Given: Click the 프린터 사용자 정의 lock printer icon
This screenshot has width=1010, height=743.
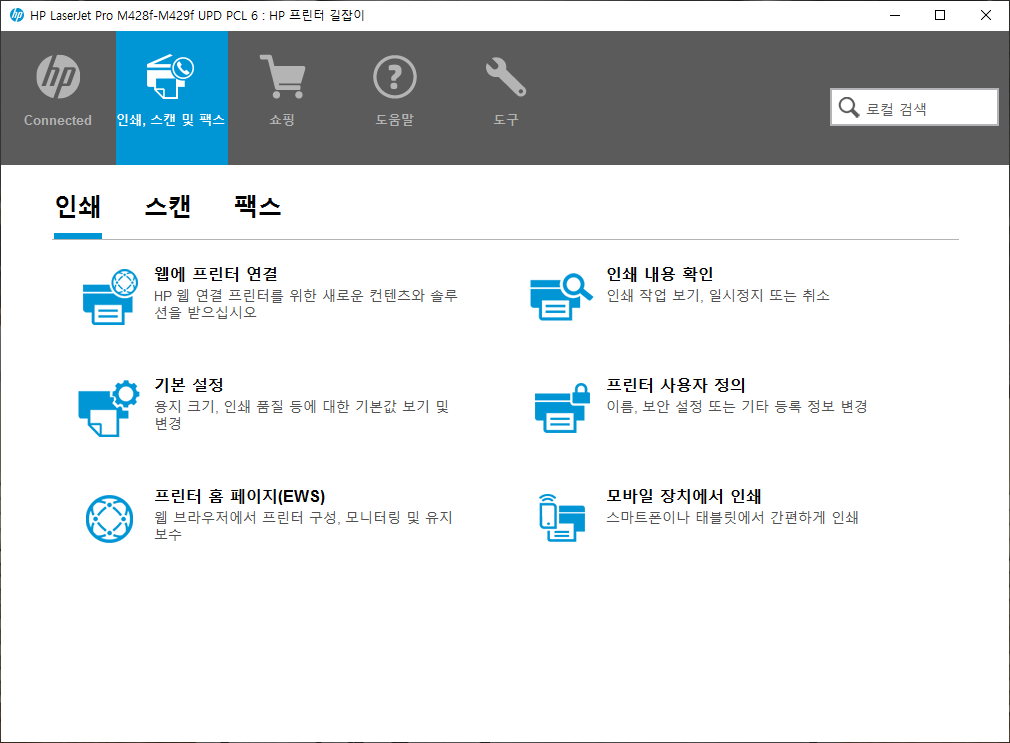Looking at the screenshot, I should pos(562,408).
